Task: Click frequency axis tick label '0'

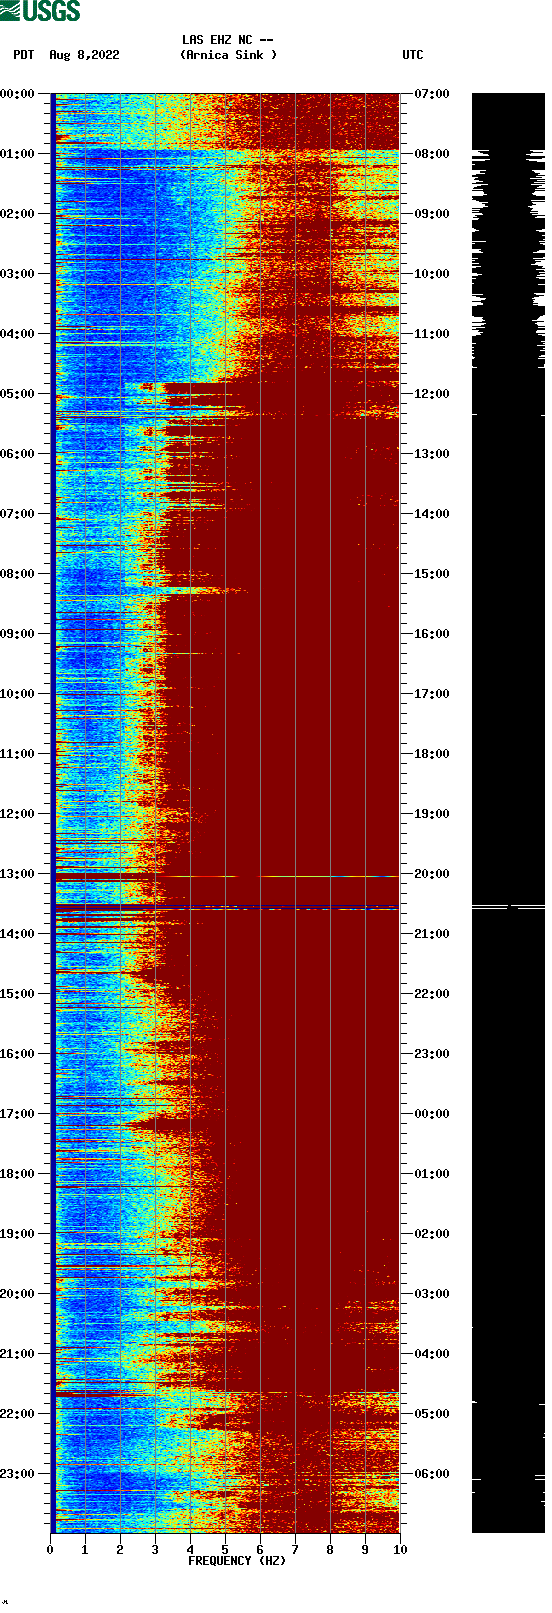Action: pos(50,1550)
